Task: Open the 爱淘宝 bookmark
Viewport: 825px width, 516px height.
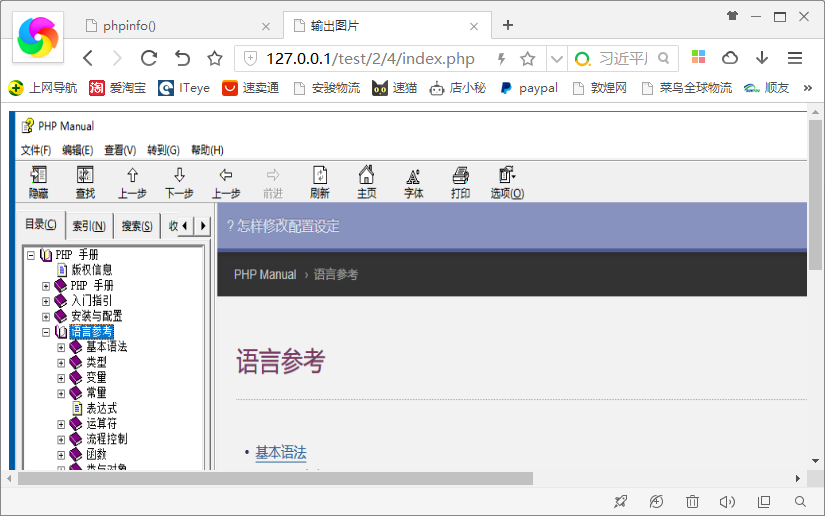Action: click(x=117, y=88)
